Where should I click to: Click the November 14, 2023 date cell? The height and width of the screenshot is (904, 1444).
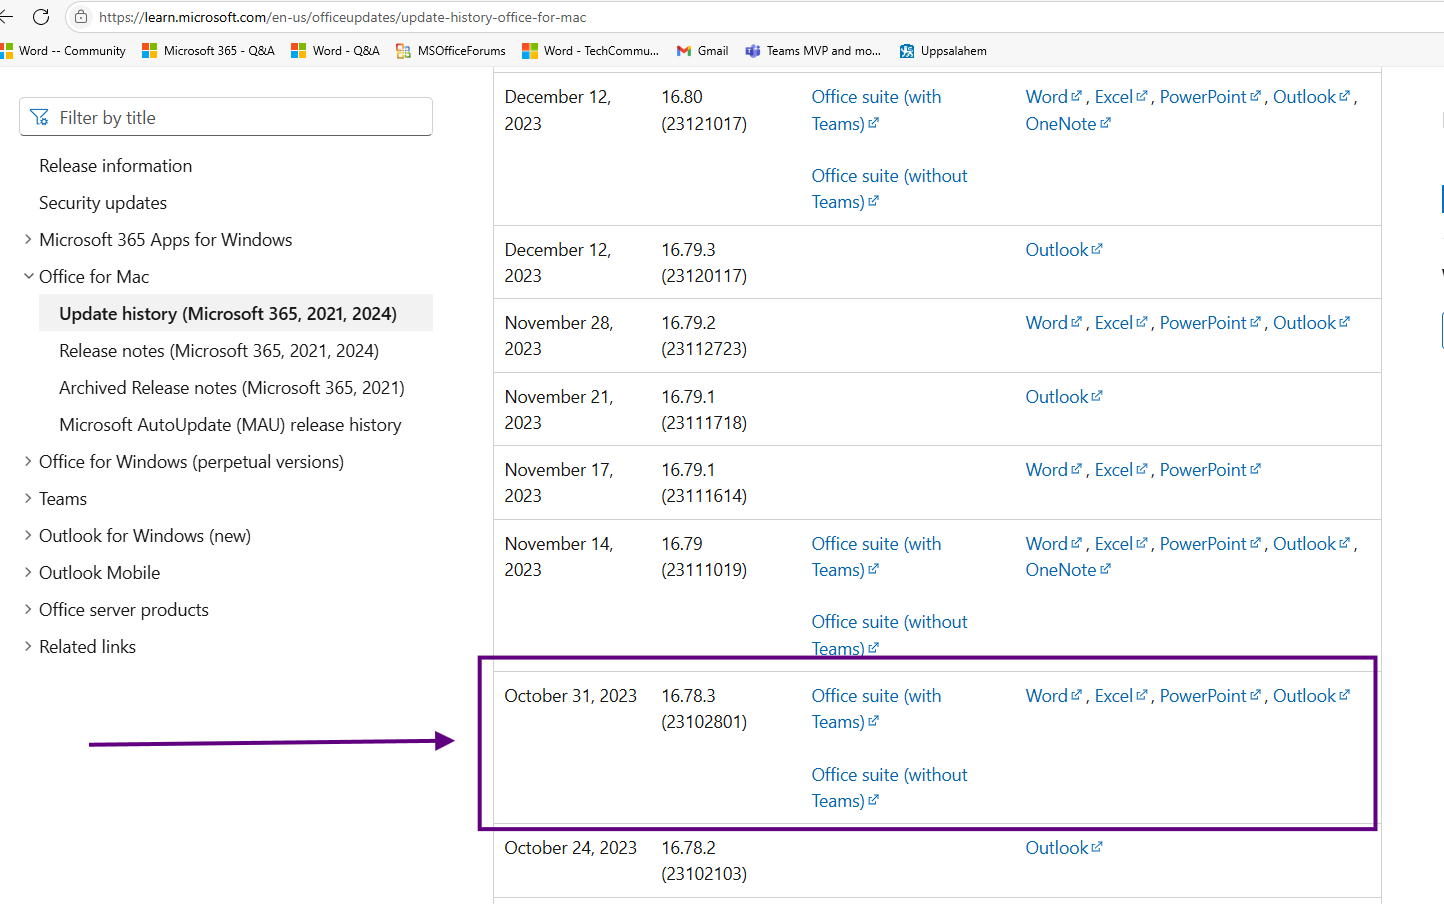558,557
